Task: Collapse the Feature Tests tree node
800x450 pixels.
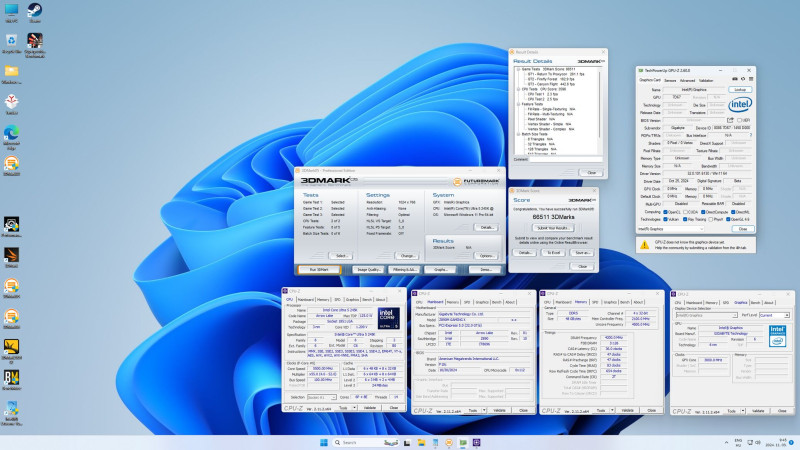Action: [518, 104]
